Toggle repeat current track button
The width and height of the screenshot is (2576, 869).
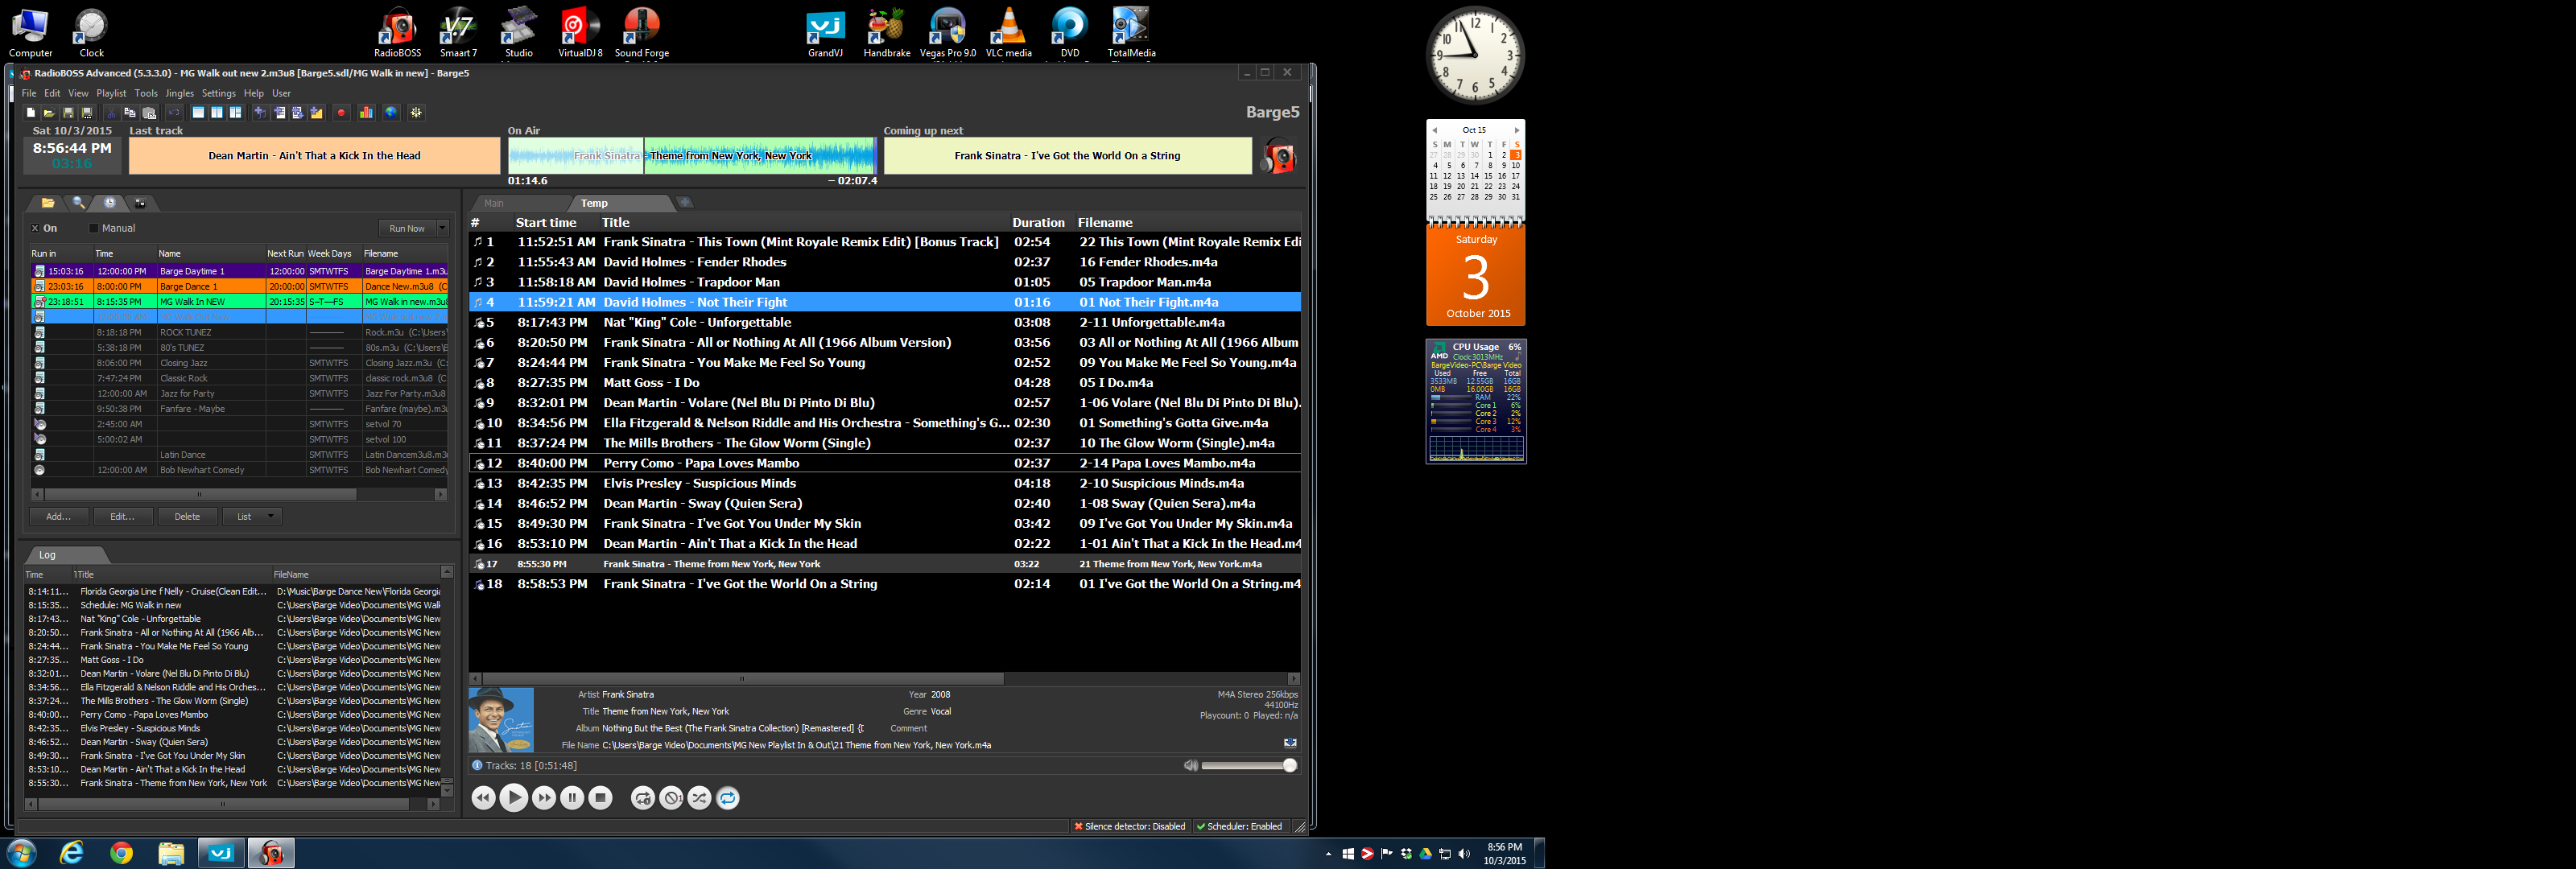click(642, 798)
